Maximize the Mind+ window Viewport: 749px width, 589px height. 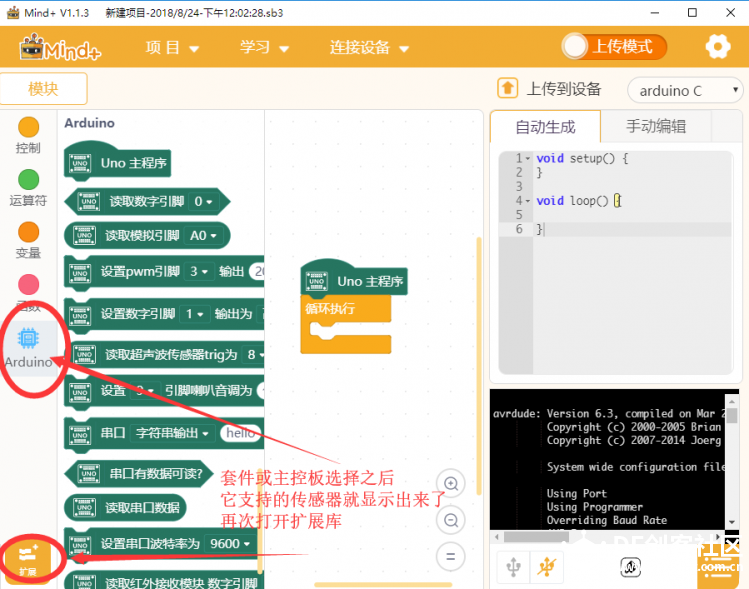coord(692,13)
